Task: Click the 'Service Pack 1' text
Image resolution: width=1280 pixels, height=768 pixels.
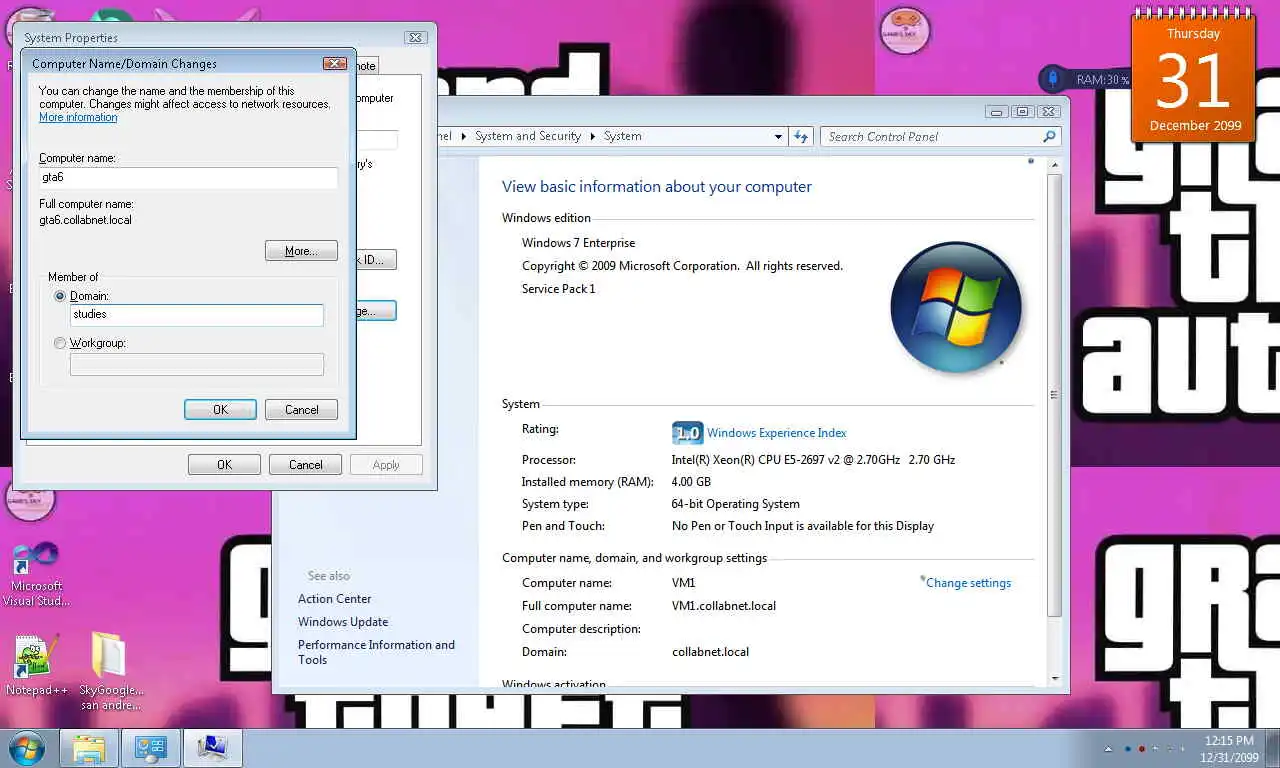Action: pyautogui.click(x=558, y=289)
